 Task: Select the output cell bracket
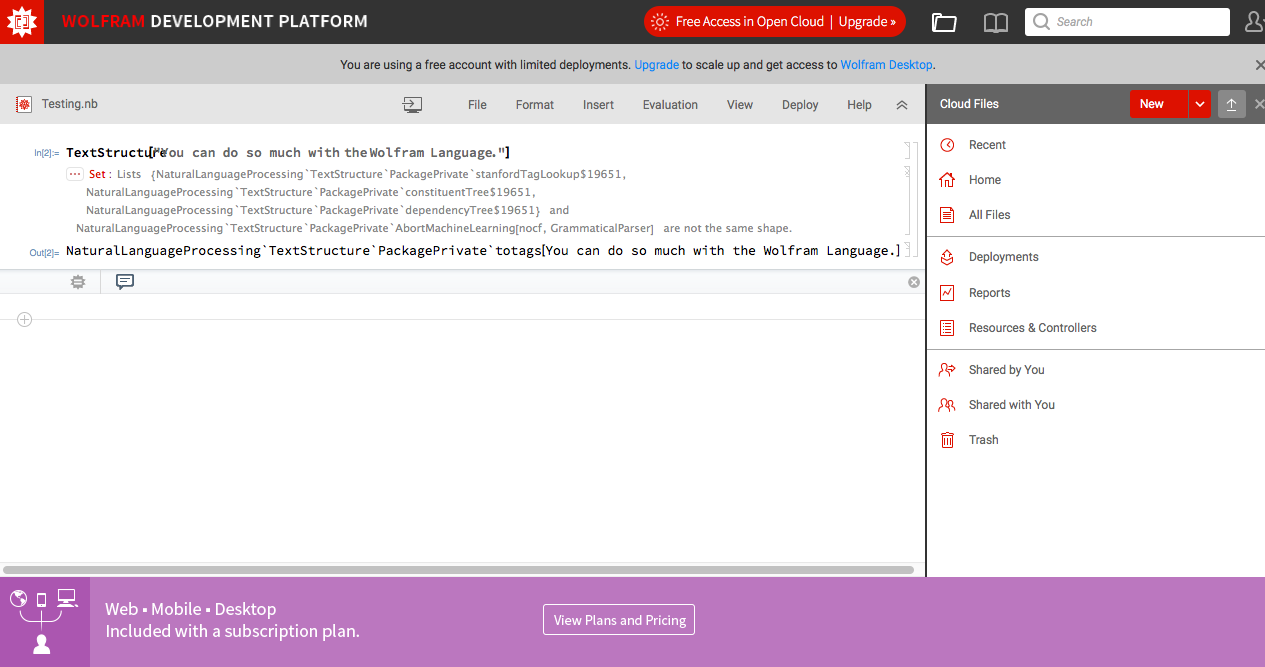tap(908, 250)
